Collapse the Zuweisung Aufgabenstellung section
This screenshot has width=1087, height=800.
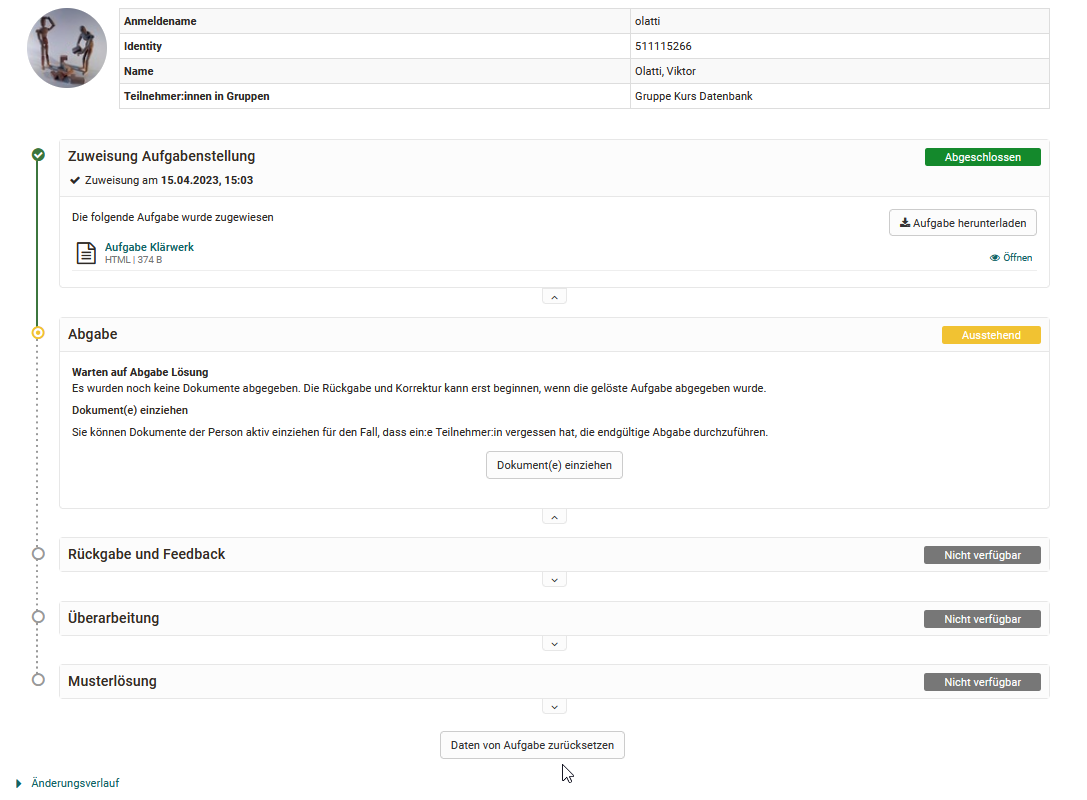[554, 297]
